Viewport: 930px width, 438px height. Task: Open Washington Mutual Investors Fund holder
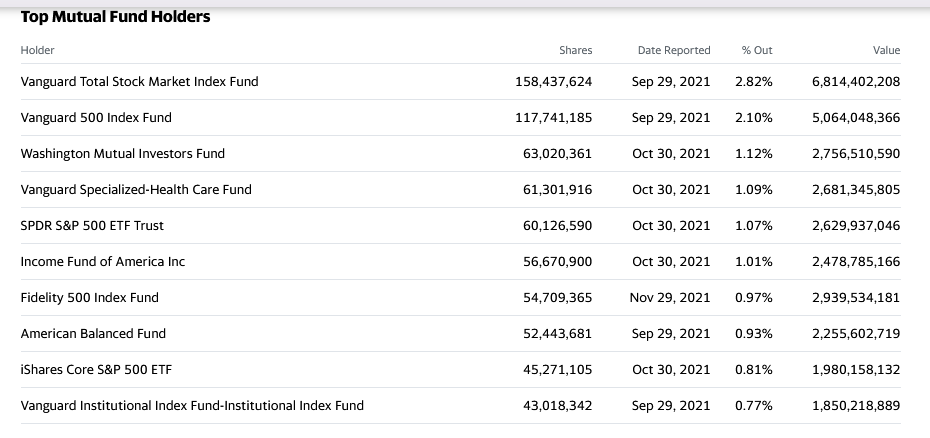pyautogui.click(x=123, y=154)
